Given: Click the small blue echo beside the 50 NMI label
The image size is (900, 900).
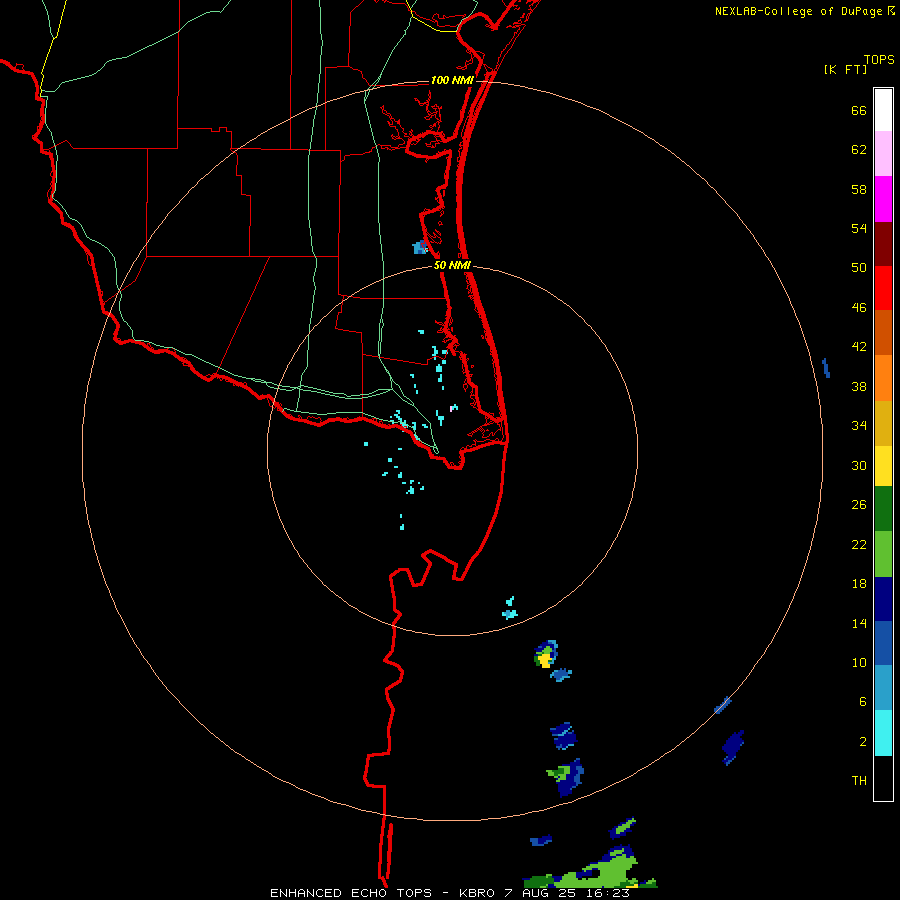Looking at the screenshot, I should (x=420, y=247).
